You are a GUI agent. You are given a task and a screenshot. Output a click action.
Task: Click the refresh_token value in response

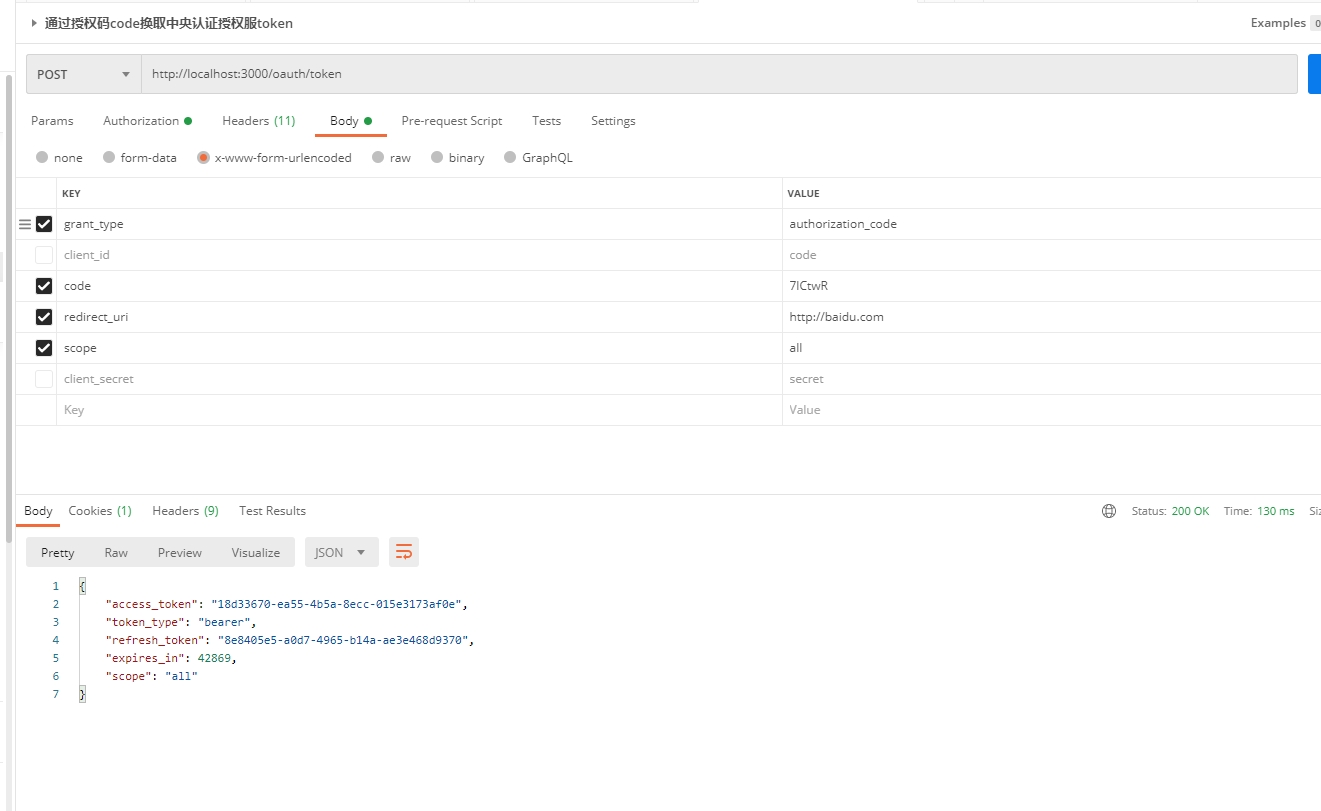tap(342, 640)
